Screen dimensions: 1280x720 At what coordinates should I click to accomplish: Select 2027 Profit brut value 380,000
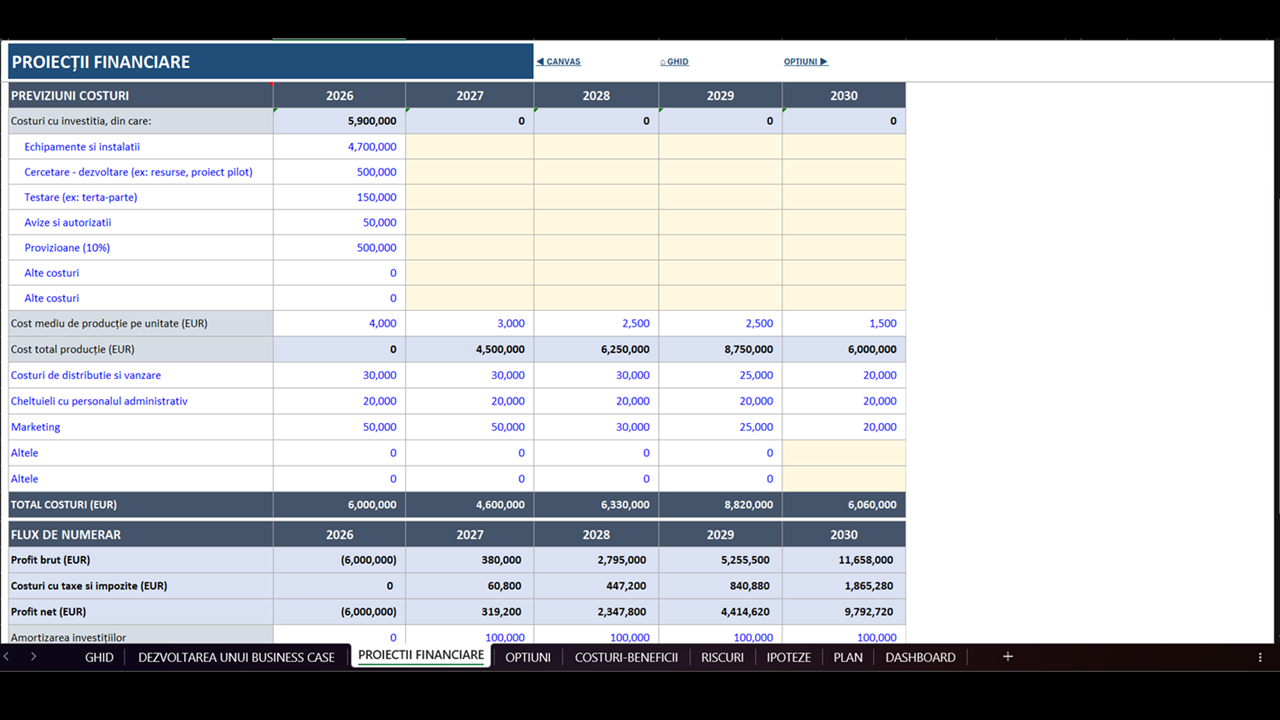click(469, 560)
